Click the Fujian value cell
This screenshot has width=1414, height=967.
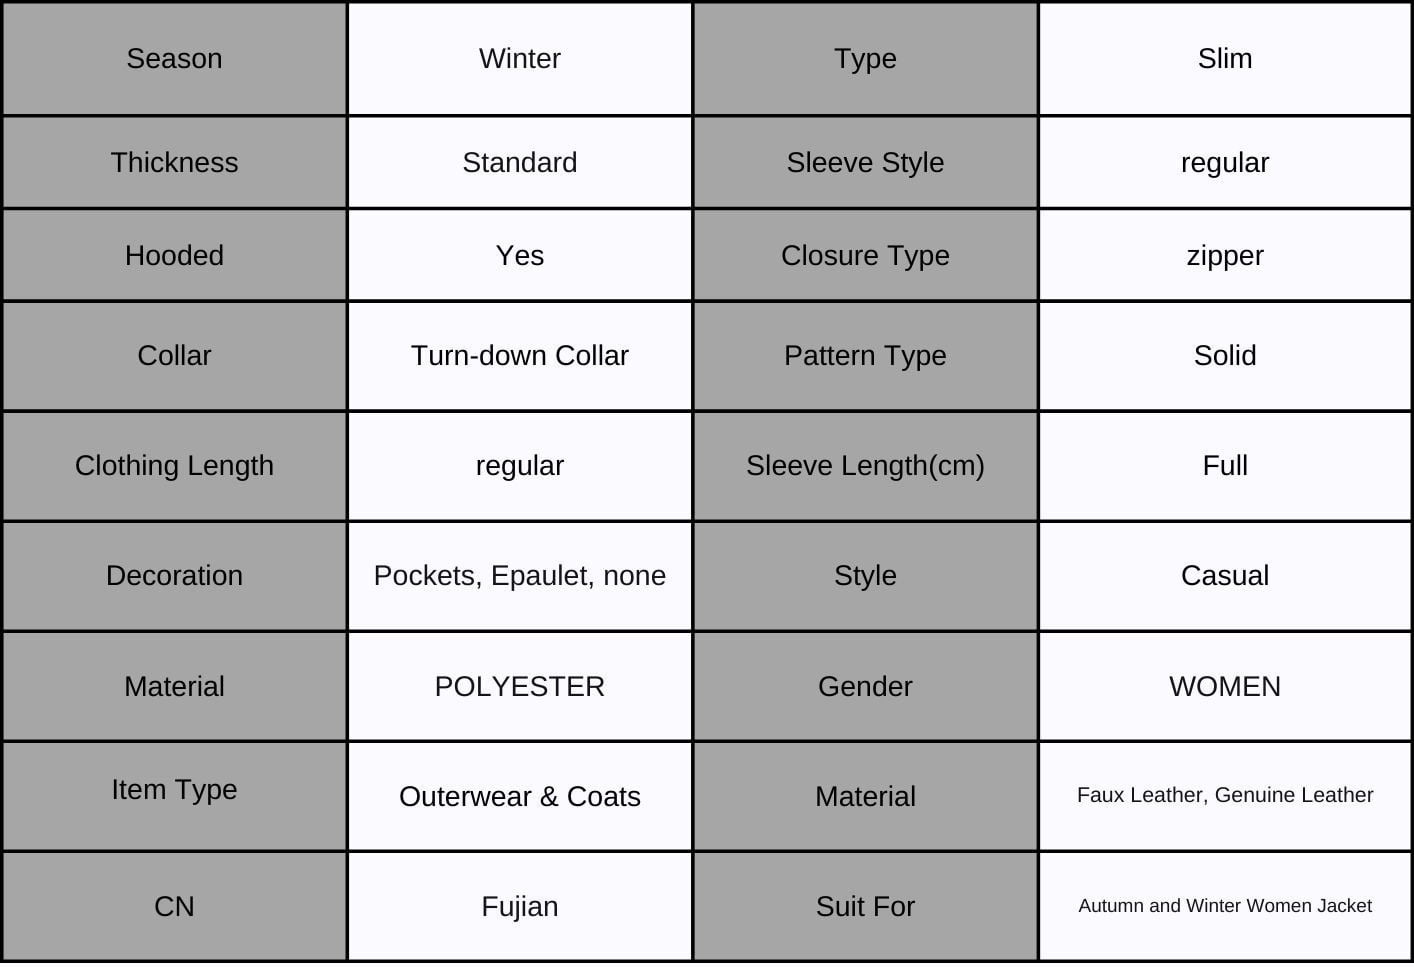519,906
